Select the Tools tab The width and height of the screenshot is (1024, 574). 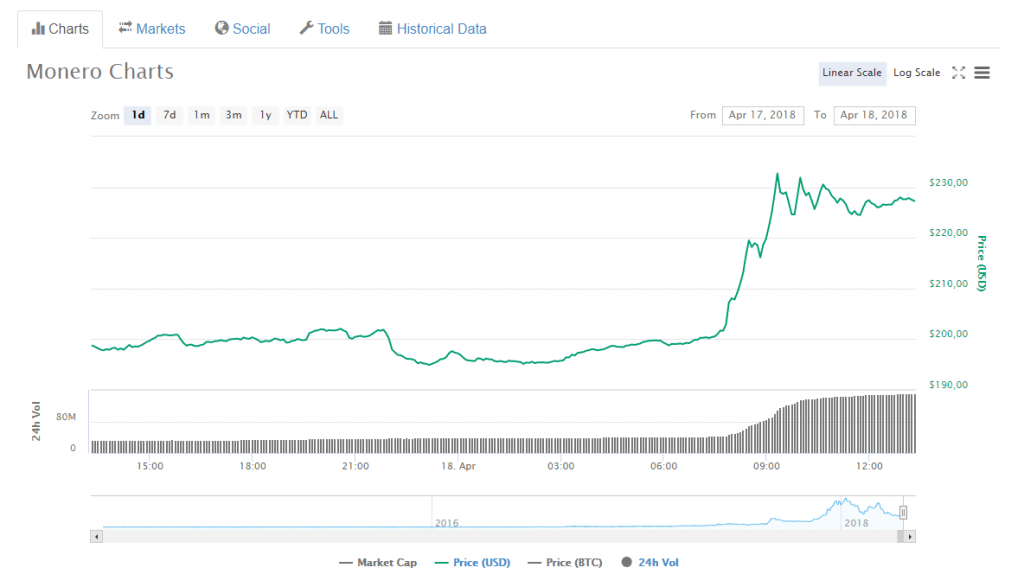324,29
